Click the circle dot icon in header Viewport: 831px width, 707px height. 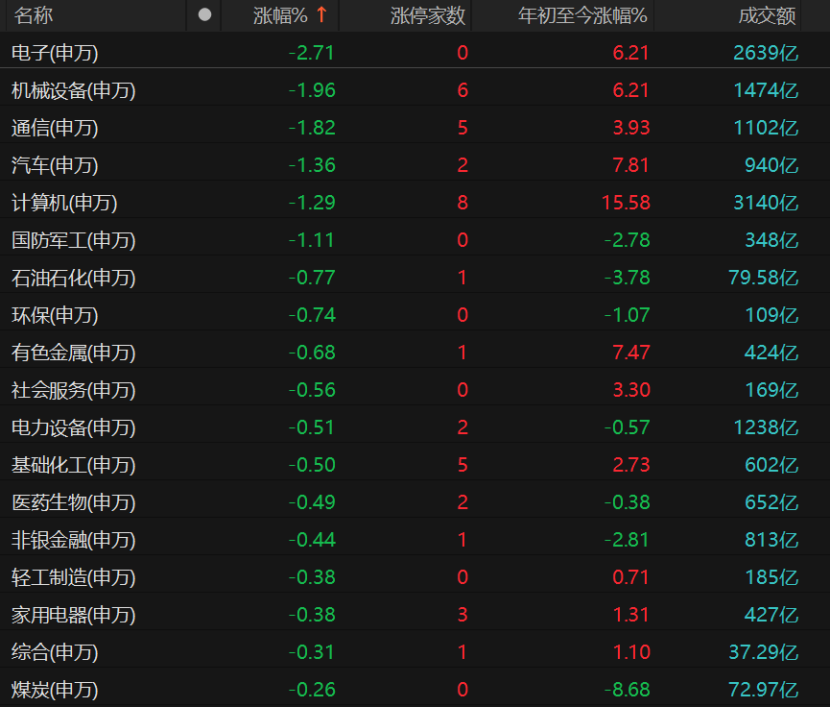click(205, 15)
